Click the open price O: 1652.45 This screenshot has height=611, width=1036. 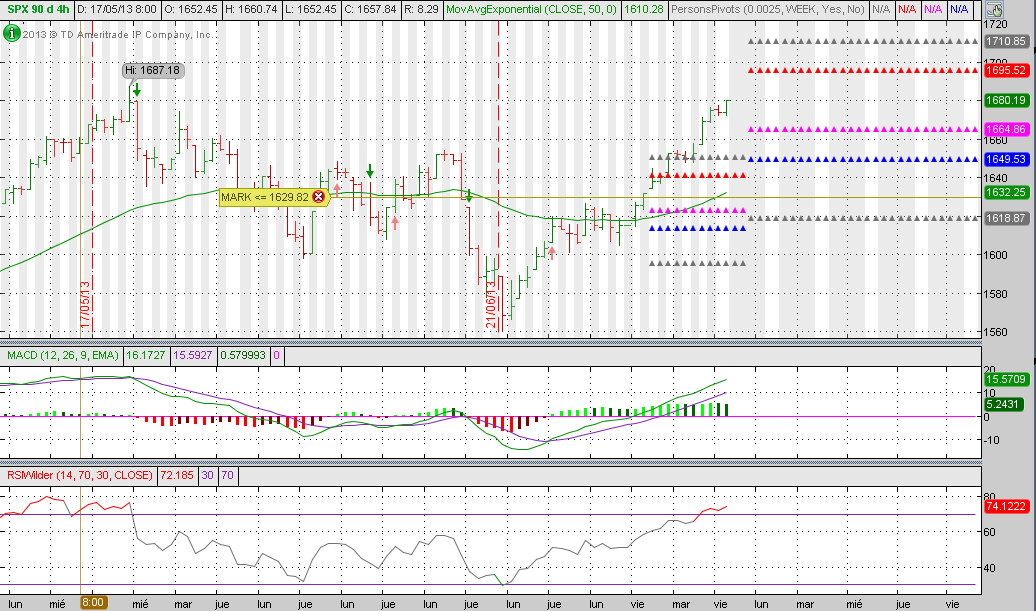point(190,9)
